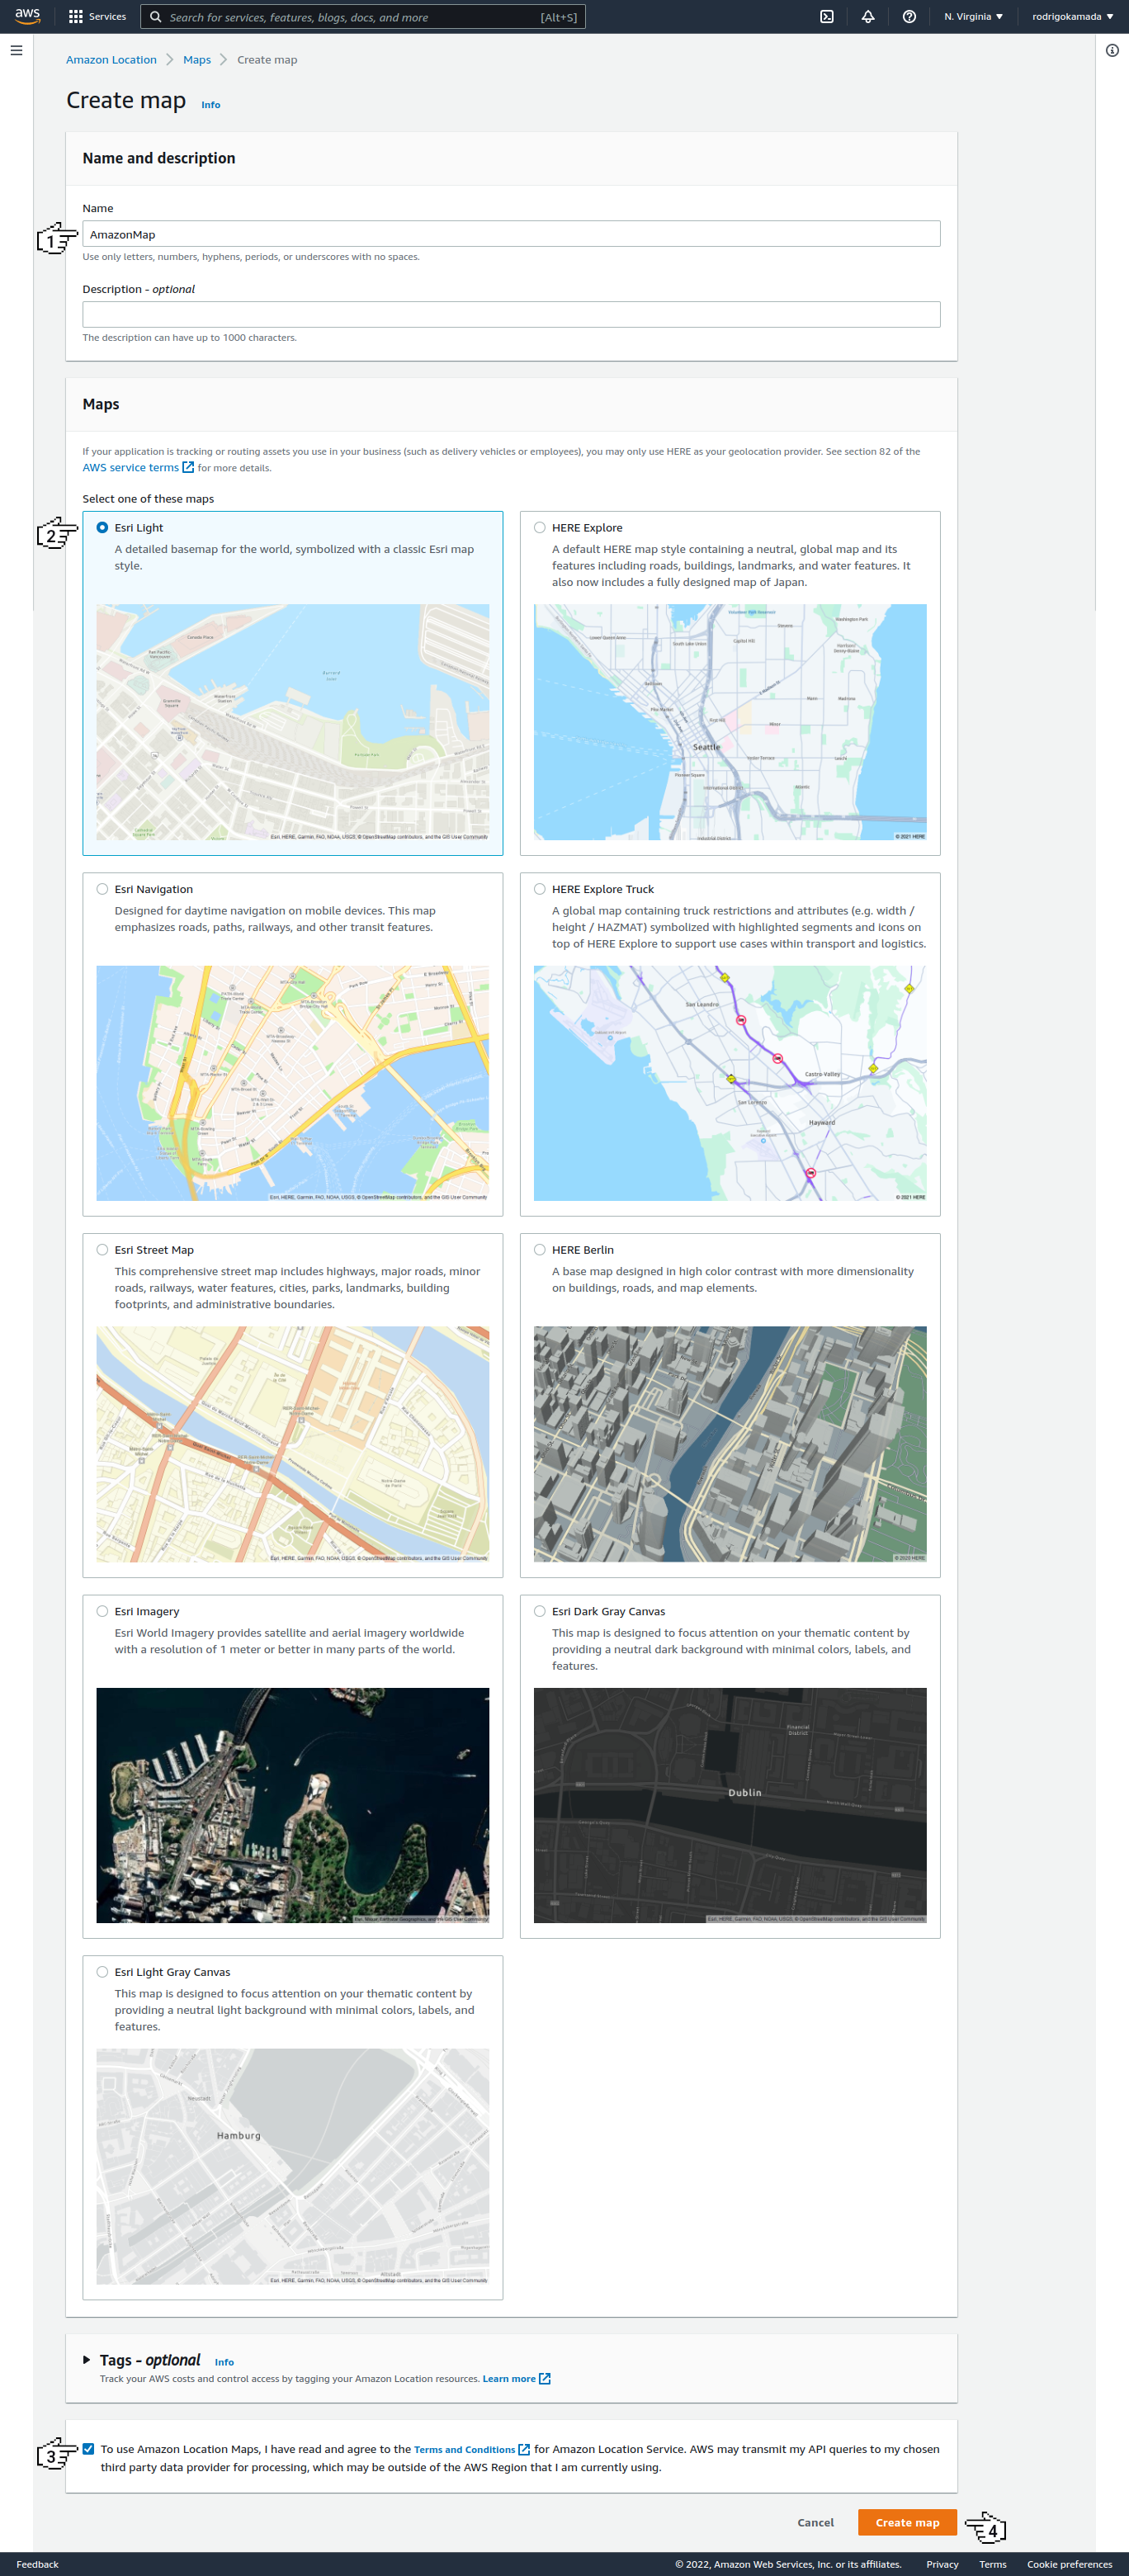This screenshot has width=1129, height=2576.
Task: Open Info link beside Tags
Action: pyautogui.click(x=224, y=2362)
